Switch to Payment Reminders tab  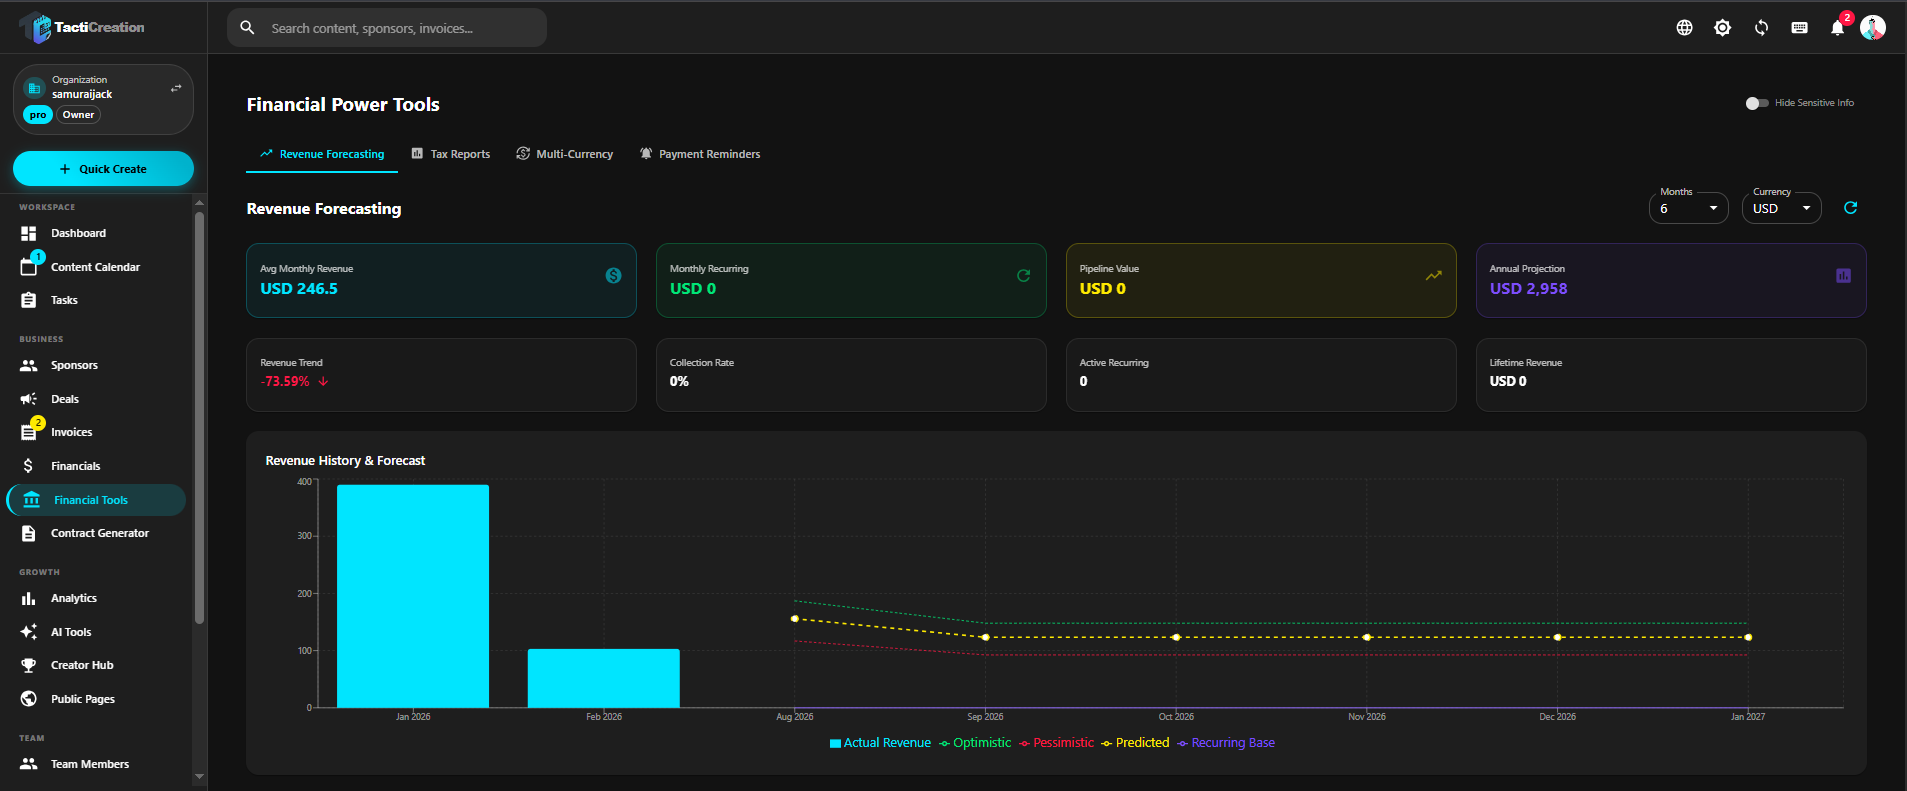coord(700,154)
